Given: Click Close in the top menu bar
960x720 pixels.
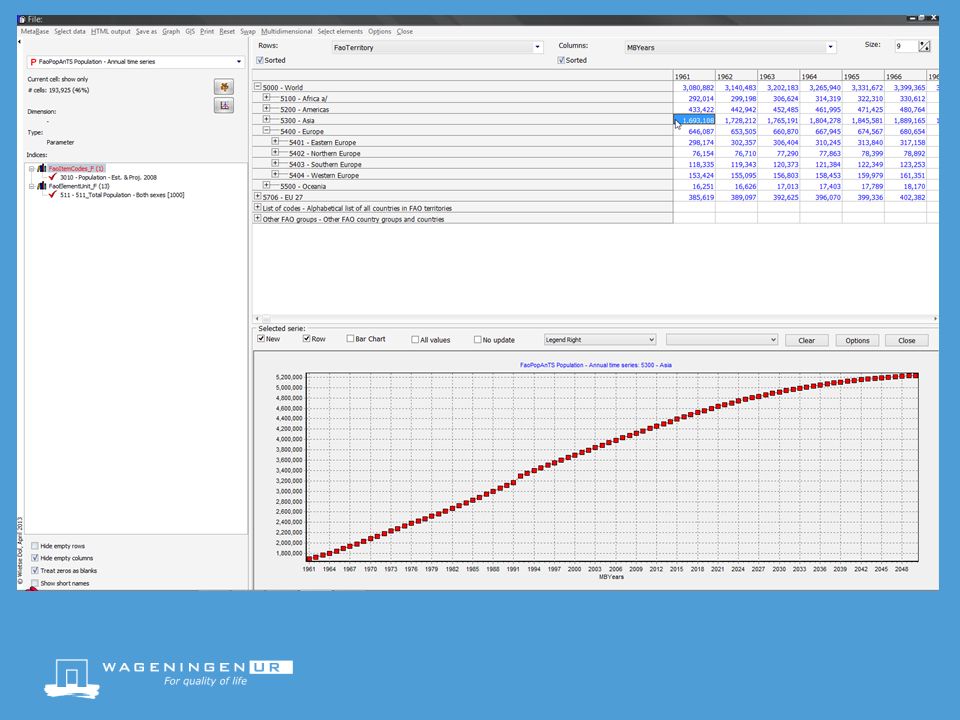Looking at the screenshot, I should pos(405,31).
